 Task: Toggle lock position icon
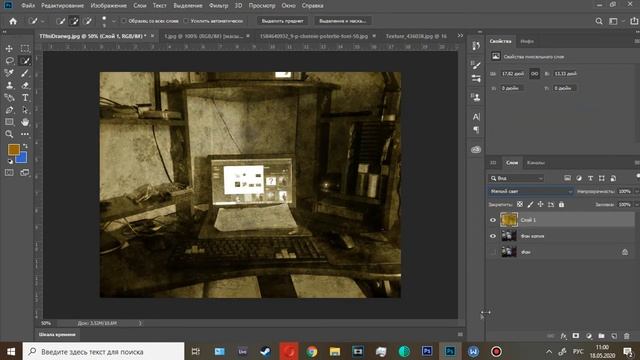point(540,204)
